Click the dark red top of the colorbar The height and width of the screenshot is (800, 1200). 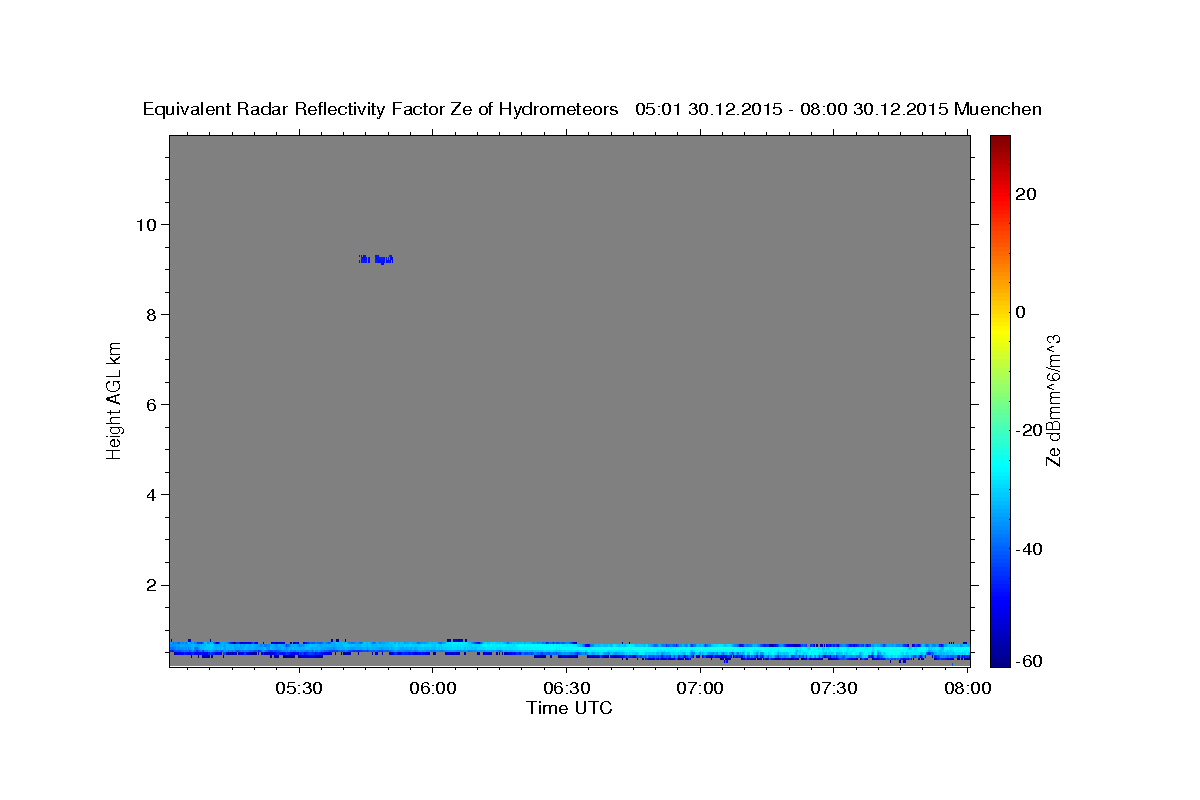(1000, 142)
